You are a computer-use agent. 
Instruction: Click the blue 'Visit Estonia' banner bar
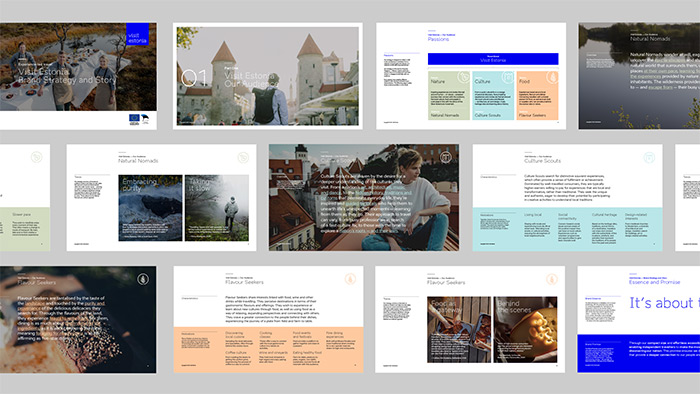[x=493, y=59]
